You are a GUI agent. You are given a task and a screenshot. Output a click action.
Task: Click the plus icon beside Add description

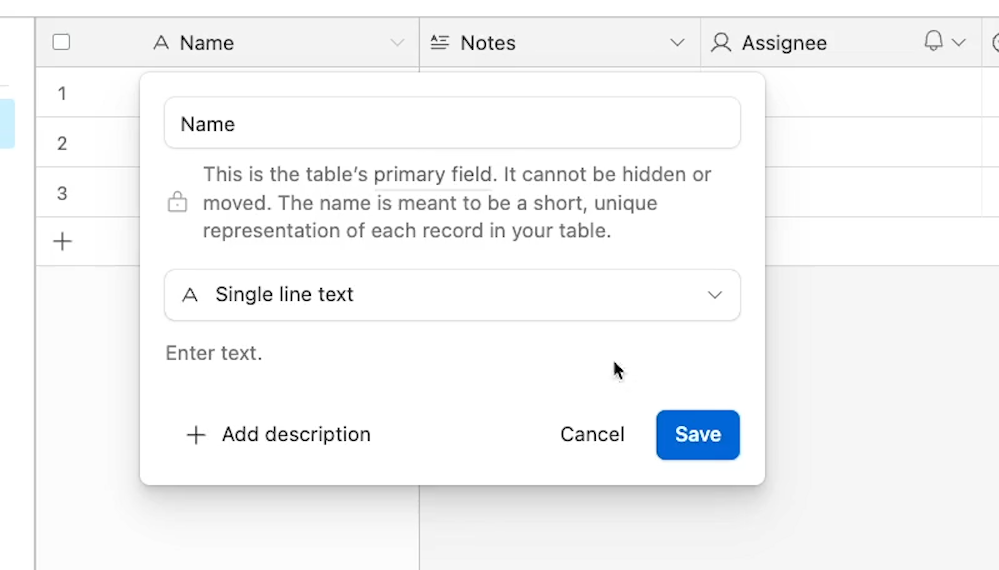coord(196,435)
